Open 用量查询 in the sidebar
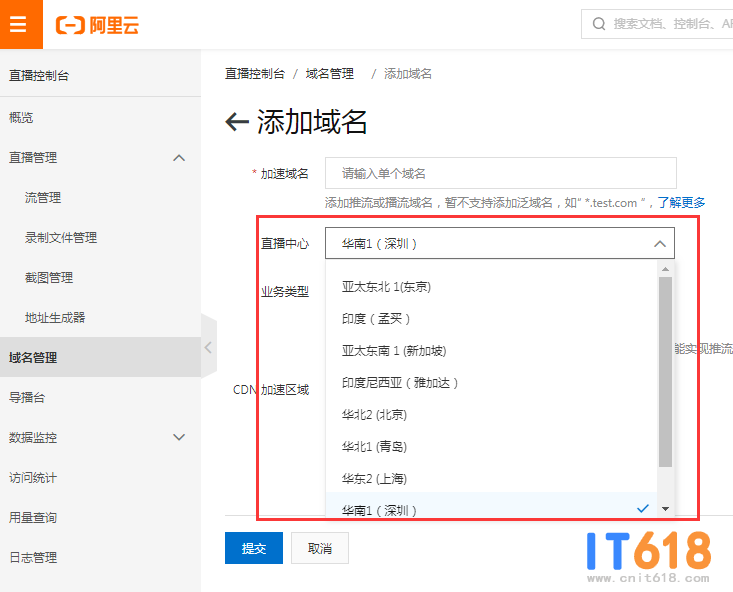 pos(101,518)
